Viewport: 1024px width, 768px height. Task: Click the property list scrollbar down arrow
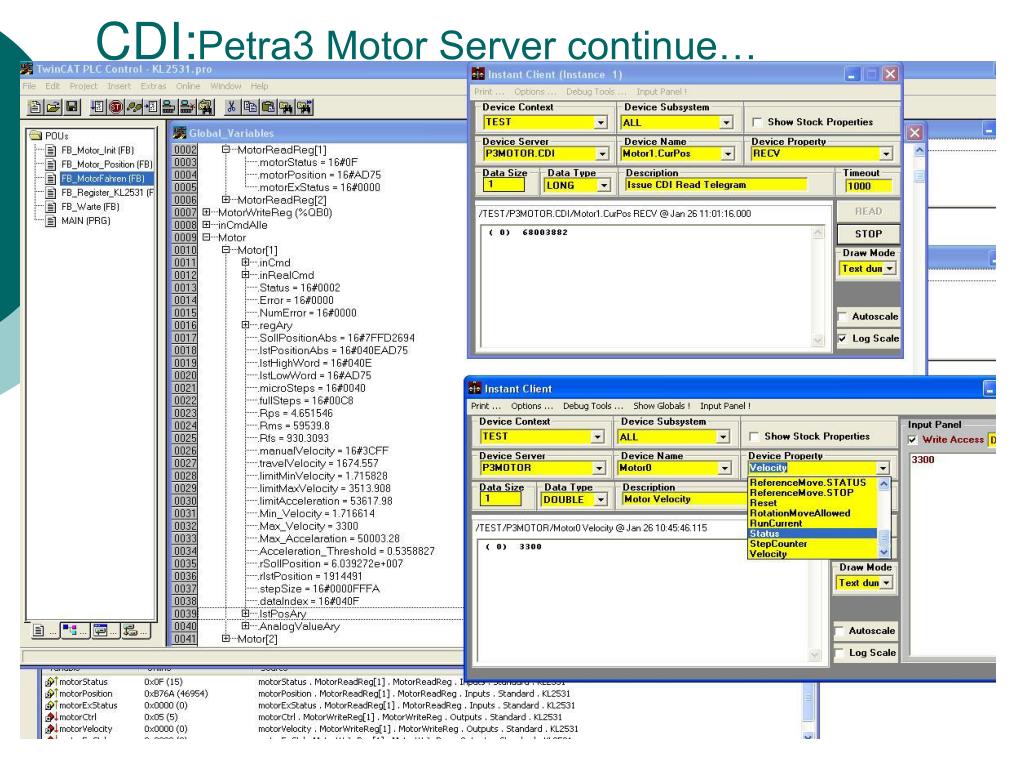pyautogui.click(x=884, y=552)
